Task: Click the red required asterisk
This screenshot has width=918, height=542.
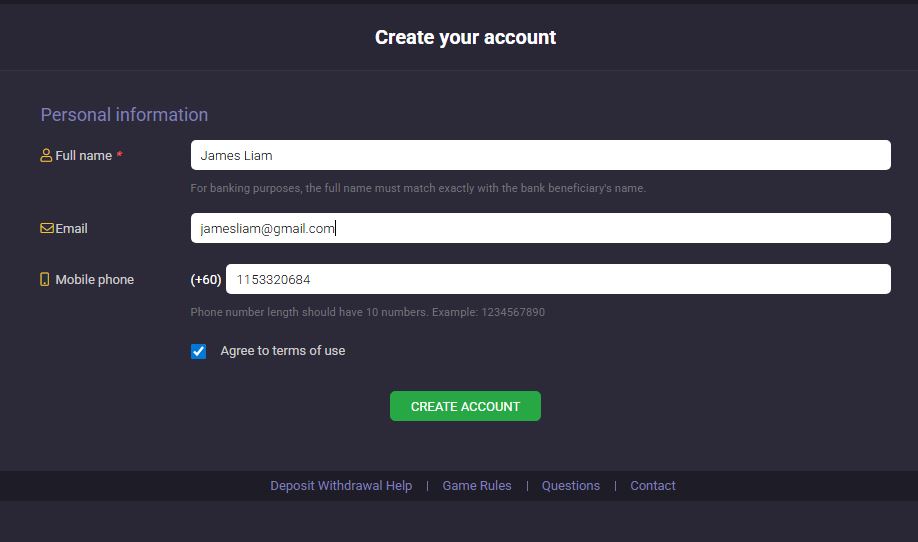Action: (x=120, y=156)
